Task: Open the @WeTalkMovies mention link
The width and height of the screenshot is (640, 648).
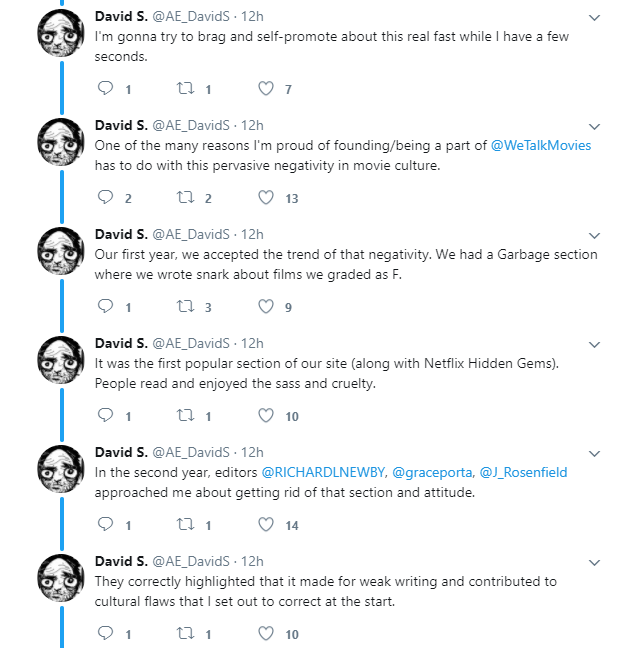Action: pos(541,145)
